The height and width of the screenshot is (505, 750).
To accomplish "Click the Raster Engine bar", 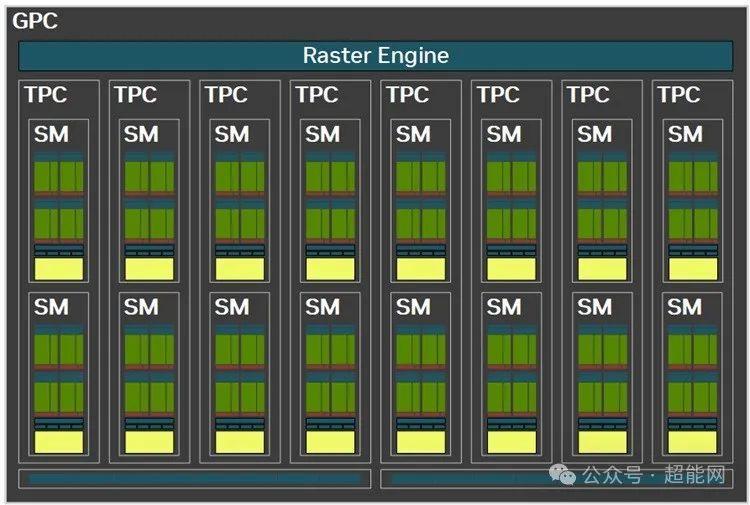I will (375, 55).
